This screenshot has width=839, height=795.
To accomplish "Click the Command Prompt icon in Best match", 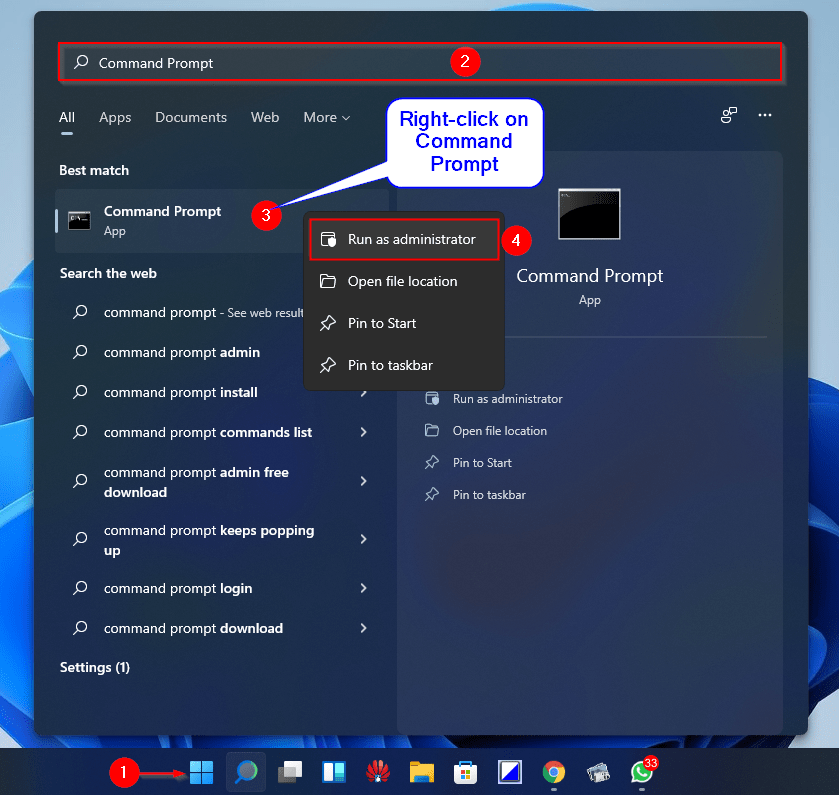I will tap(79, 220).
